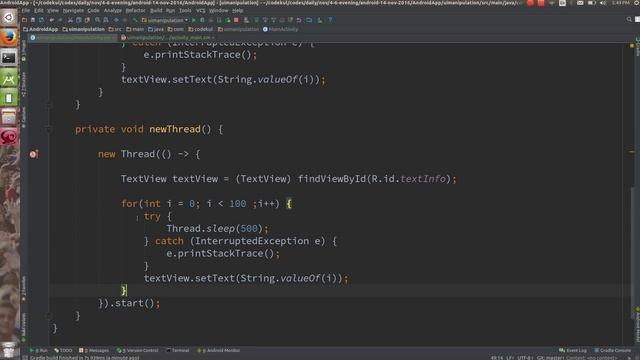Open the Analyze menu
This screenshot has width=640, height=360.
point(113,11)
